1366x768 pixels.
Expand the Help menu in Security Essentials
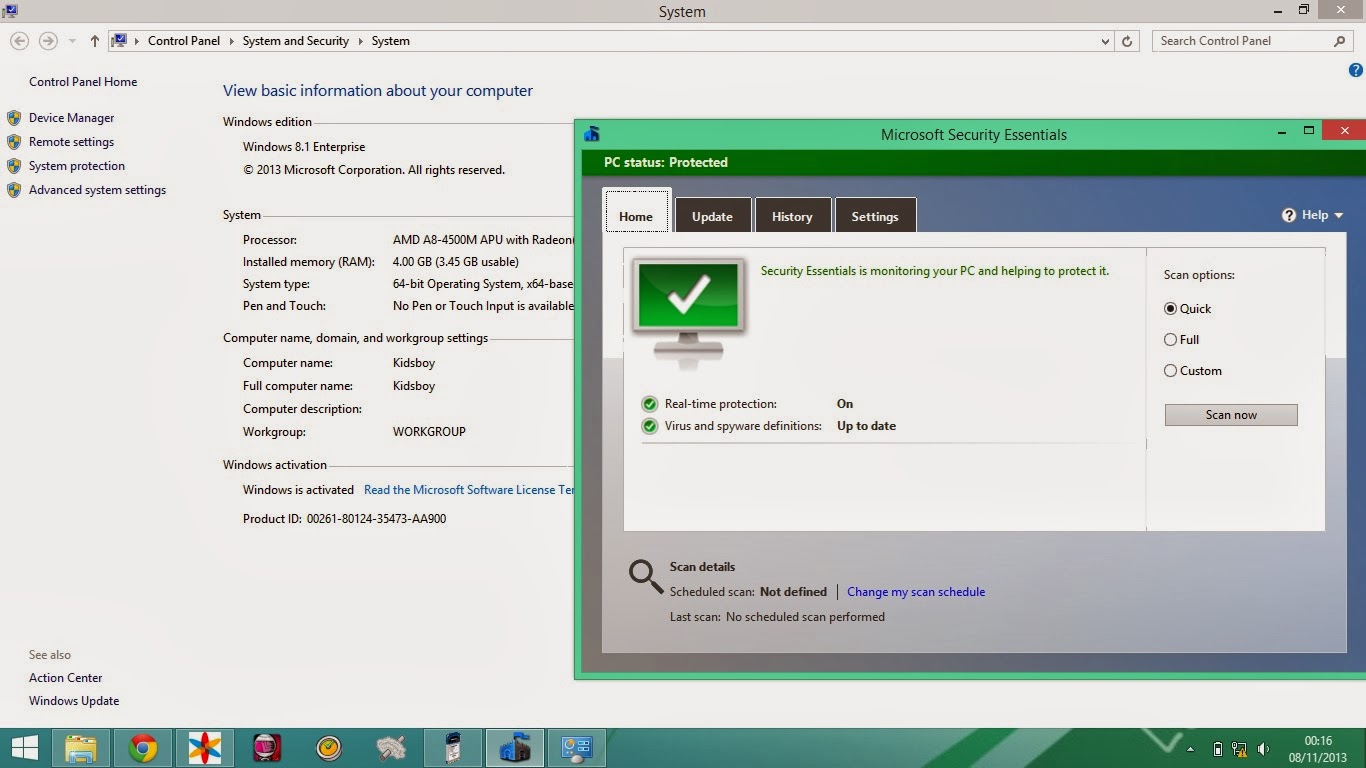pos(1339,215)
